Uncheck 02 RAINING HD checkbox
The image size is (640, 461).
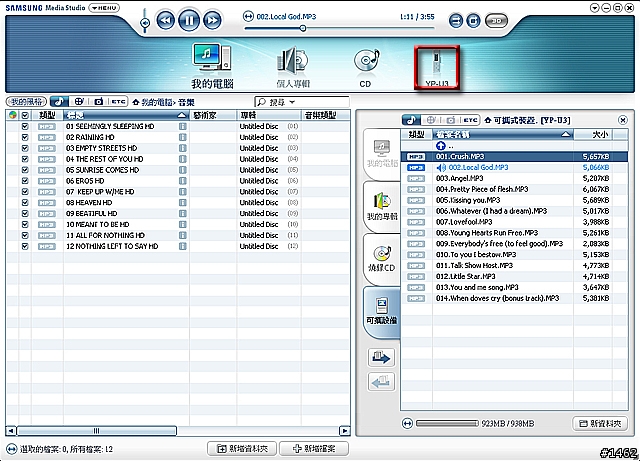click(25, 137)
